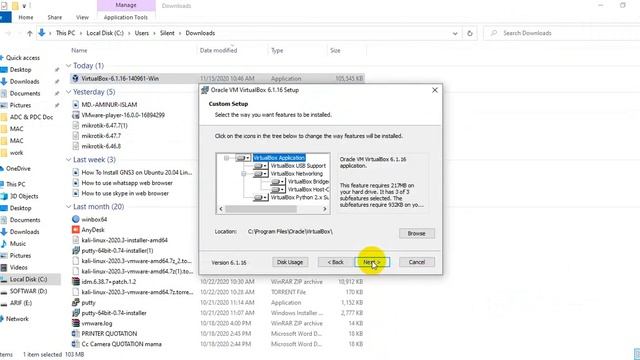Open ARIF (E:) drive in sidebar
Viewport: 640px width, 360px height.
[x=21, y=303]
